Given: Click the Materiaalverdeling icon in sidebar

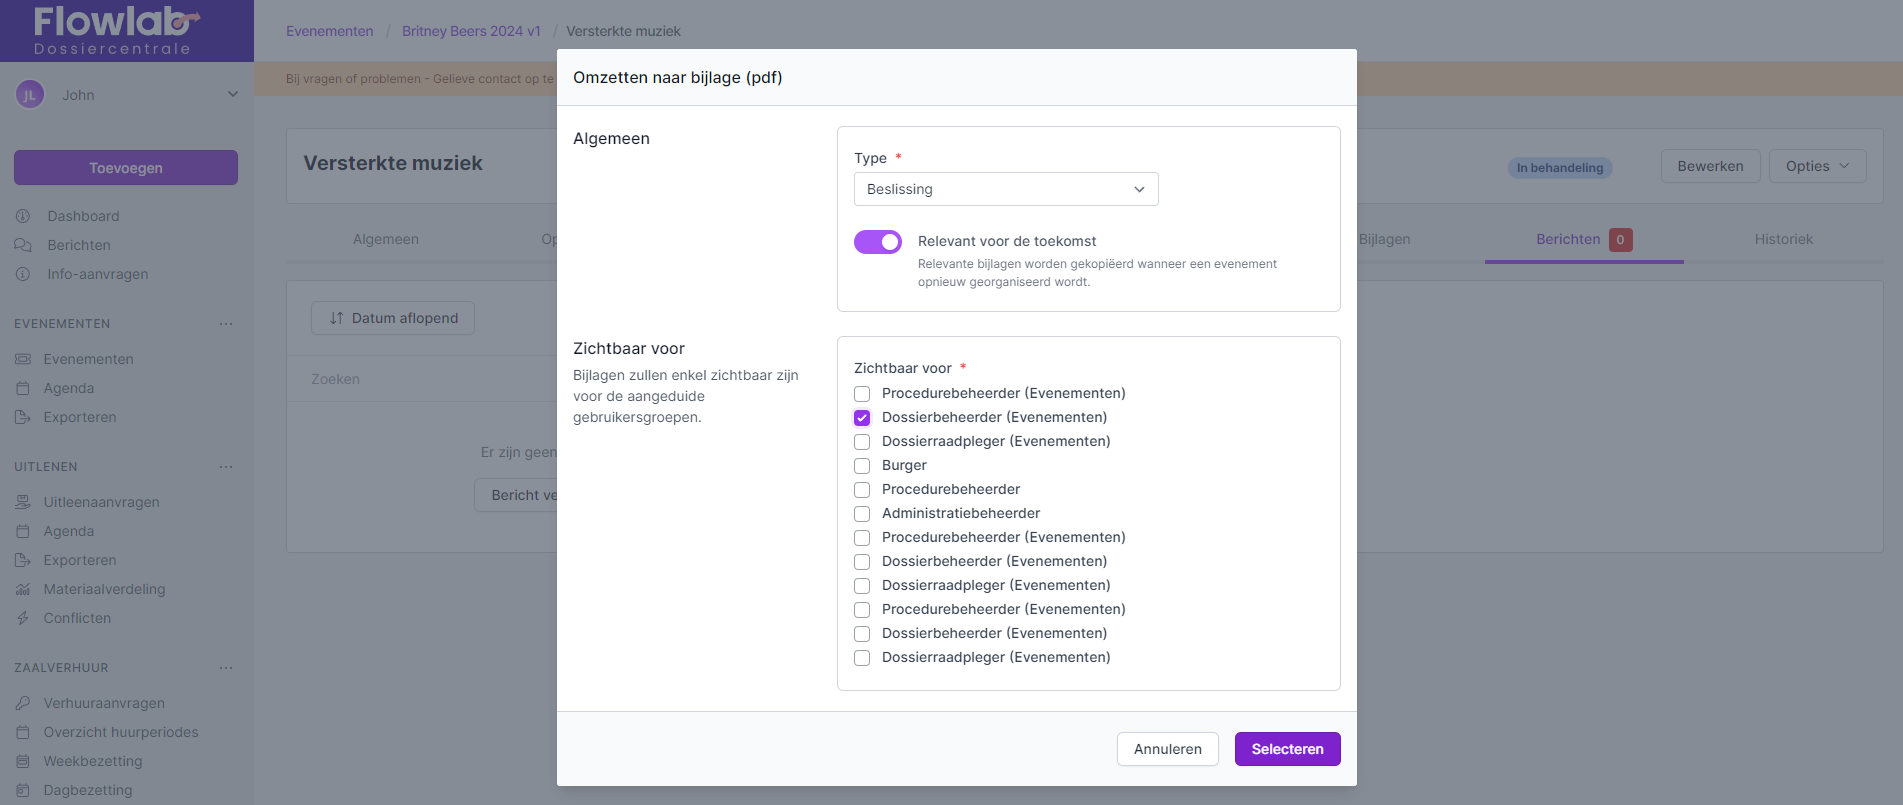Looking at the screenshot, I should (23, 589).
